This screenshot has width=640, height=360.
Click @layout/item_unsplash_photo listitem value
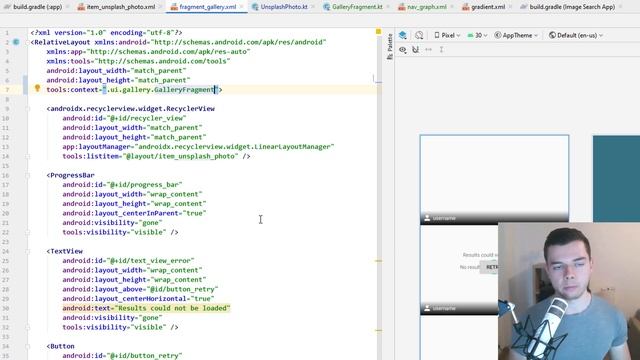click(x=180, y=156)
